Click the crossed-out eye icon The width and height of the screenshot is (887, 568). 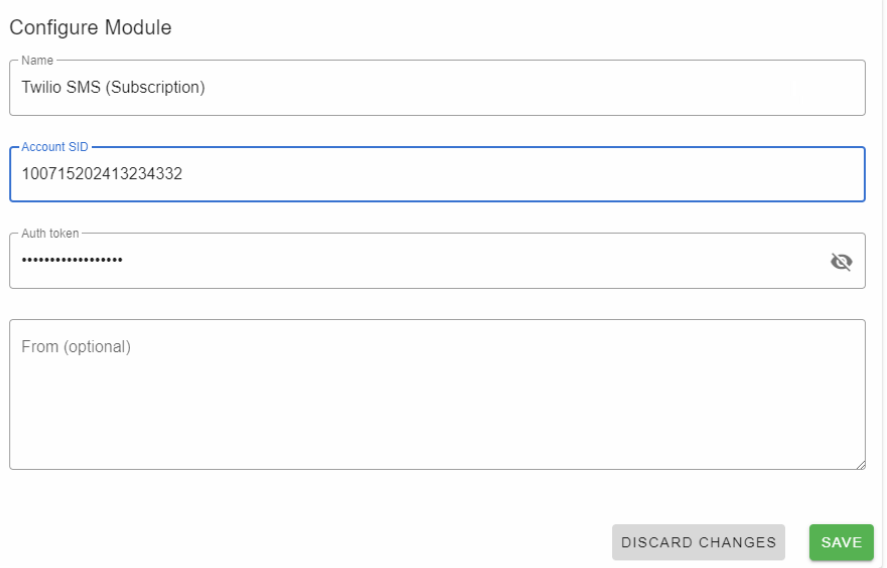coord(841,261)
